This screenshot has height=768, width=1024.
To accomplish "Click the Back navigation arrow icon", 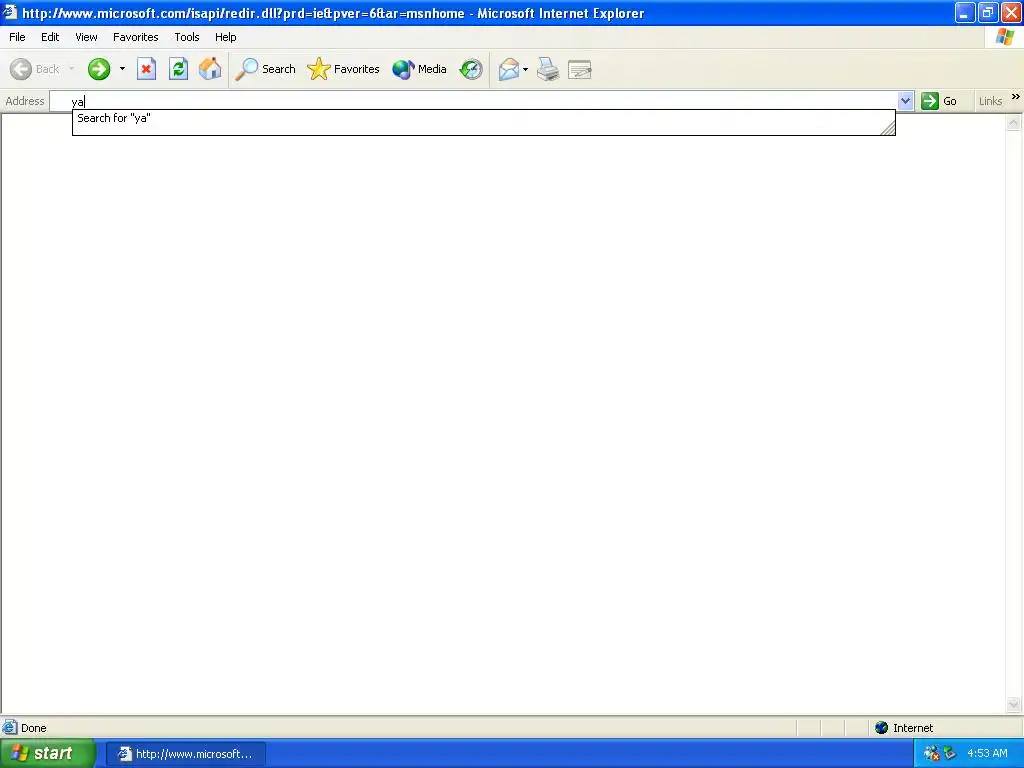I will (21, 69).
